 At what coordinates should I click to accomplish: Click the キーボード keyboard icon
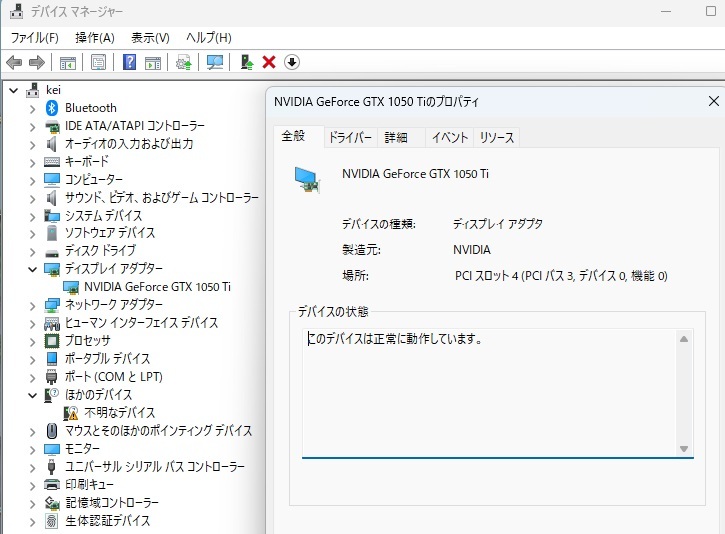point(52,162)
